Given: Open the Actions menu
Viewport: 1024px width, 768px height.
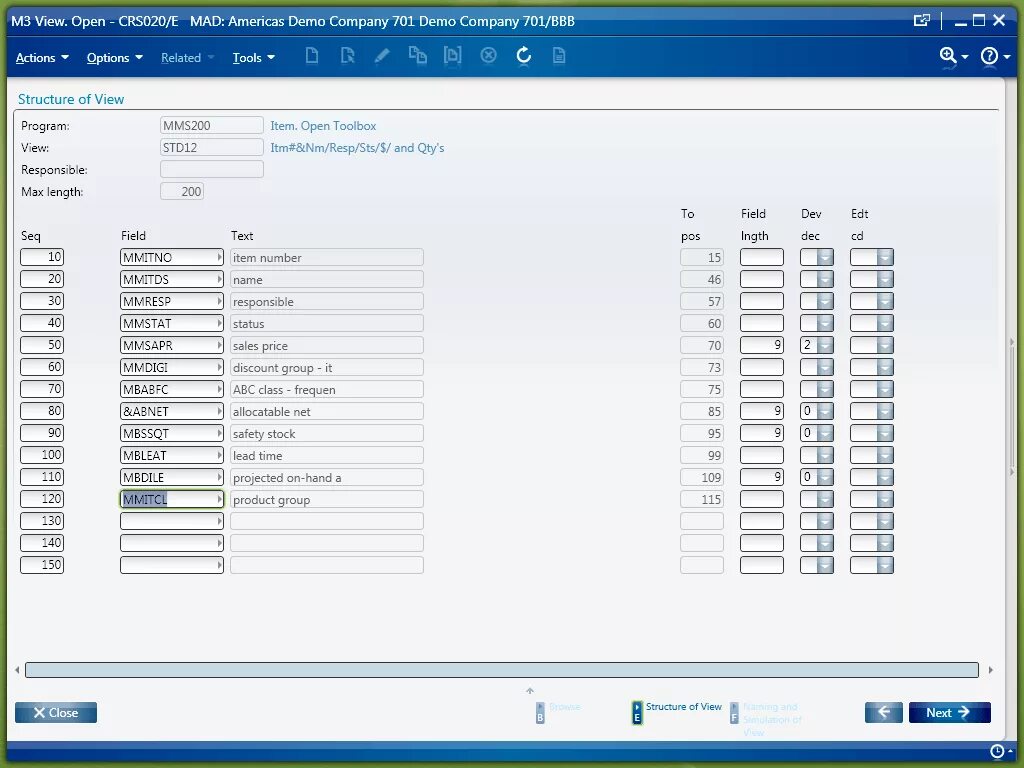Looking at the screenshot, I should point(42,57).
